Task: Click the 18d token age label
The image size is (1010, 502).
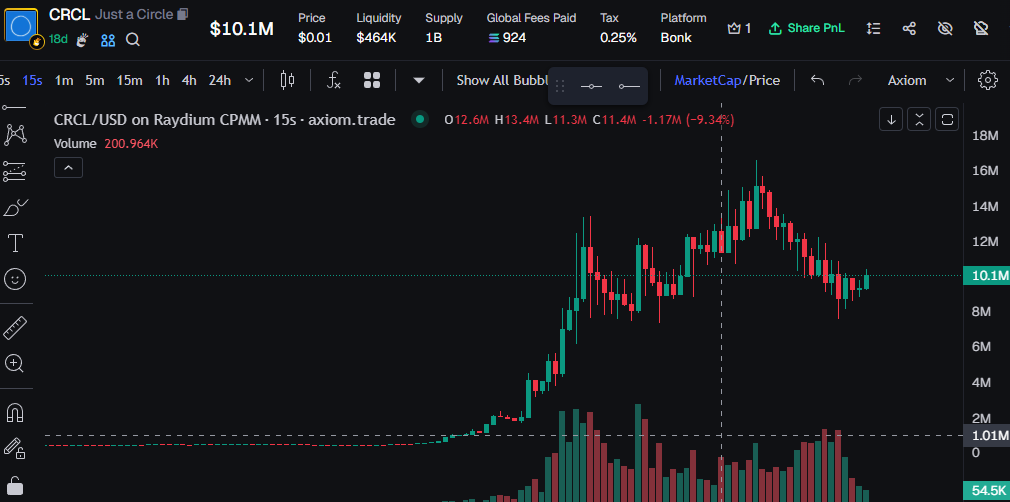Action: click(58, 39)
